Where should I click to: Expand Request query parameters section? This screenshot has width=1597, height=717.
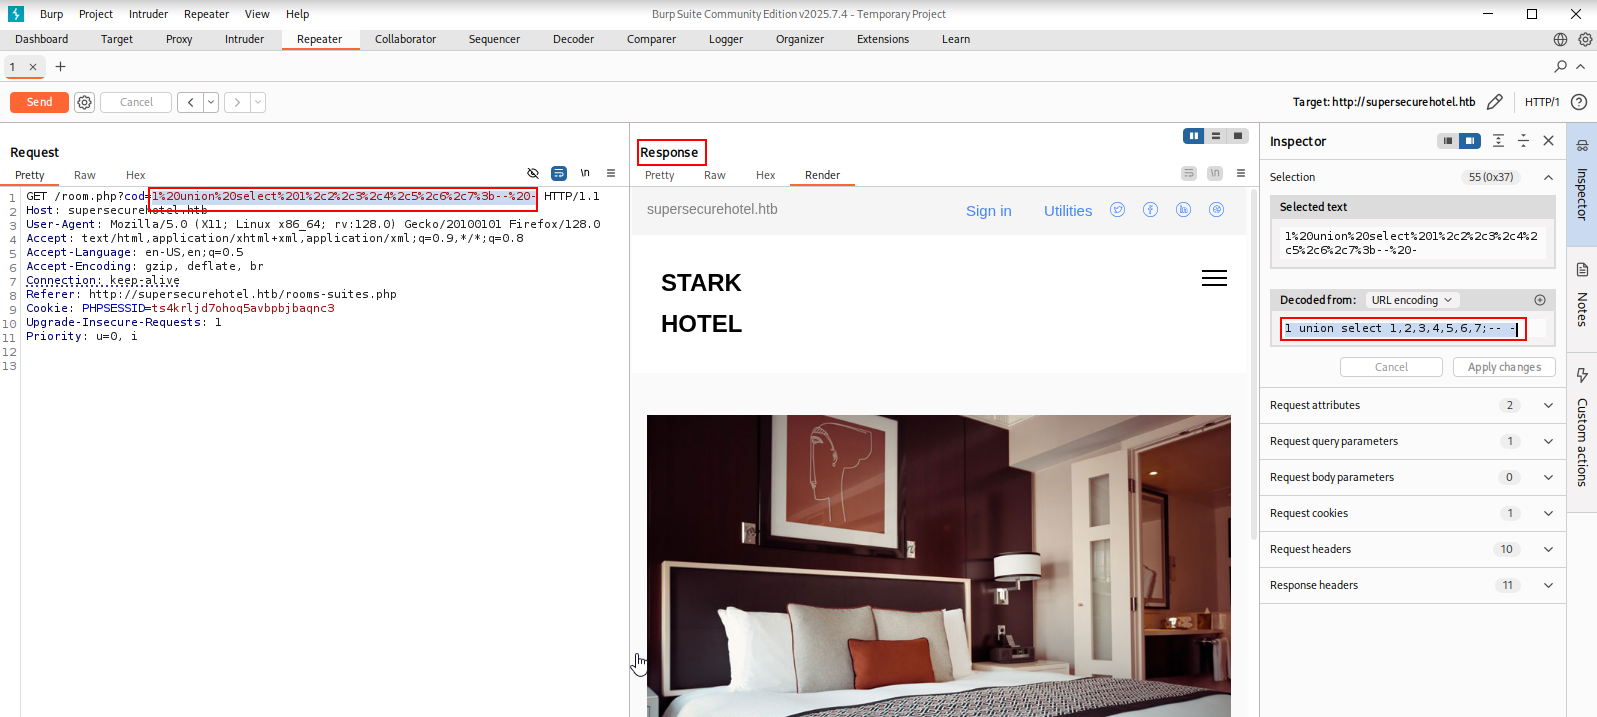(x=1412, y=441)
